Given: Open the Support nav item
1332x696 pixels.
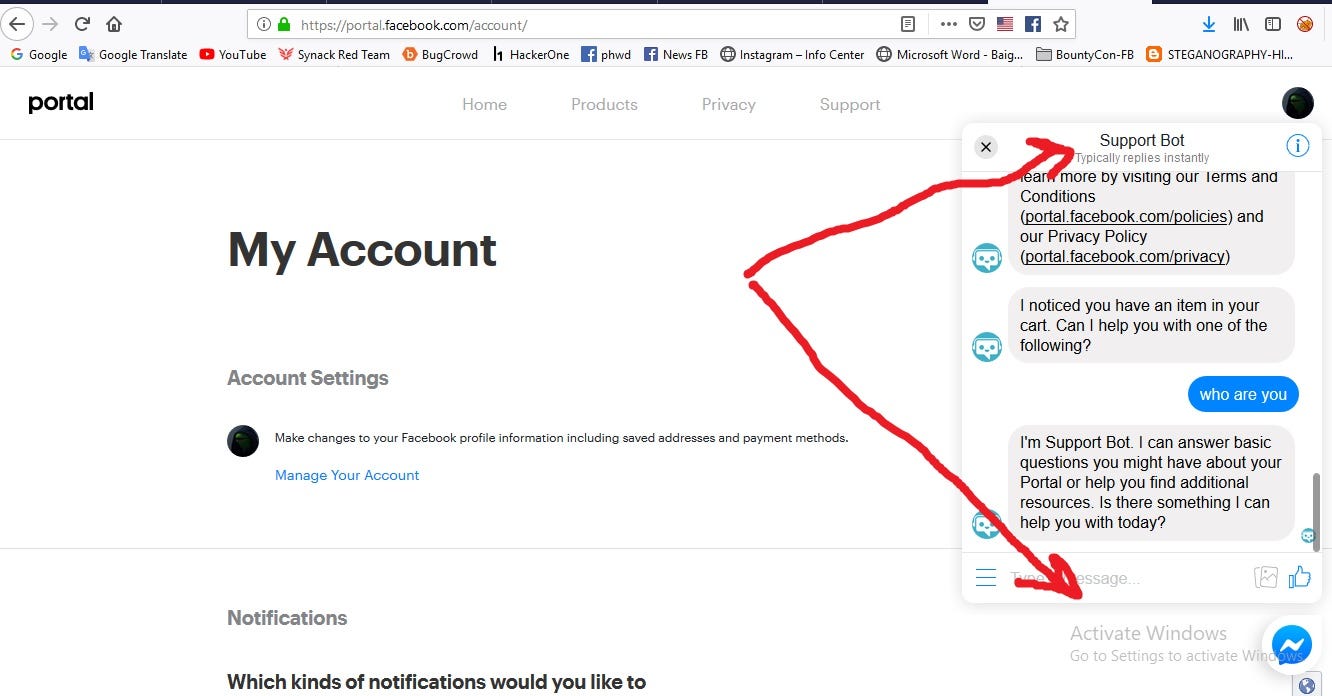Looking at the screenshot, I should tap(850, 104).
